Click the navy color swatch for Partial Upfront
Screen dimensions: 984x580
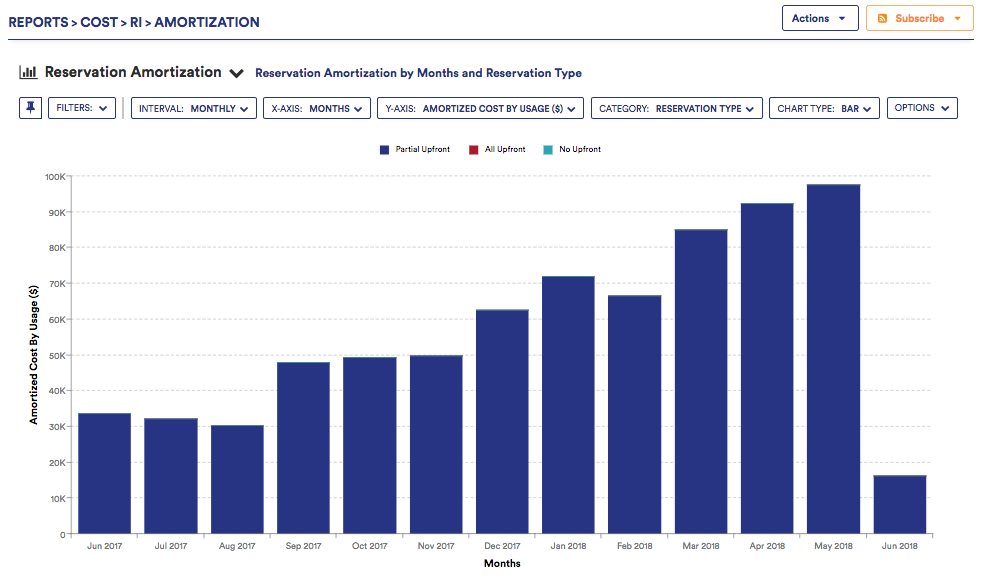pyautogui.click(x=382, y=149)
